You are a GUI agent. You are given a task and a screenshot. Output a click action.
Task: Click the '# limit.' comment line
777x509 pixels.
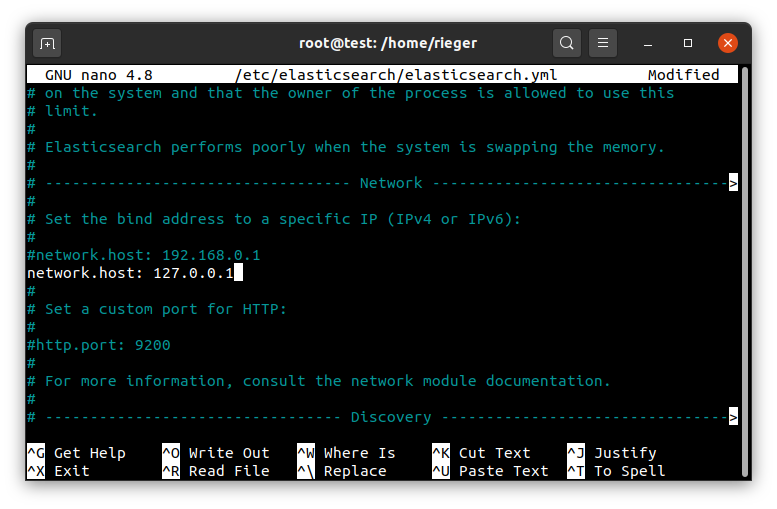click(x=62, y=111)
